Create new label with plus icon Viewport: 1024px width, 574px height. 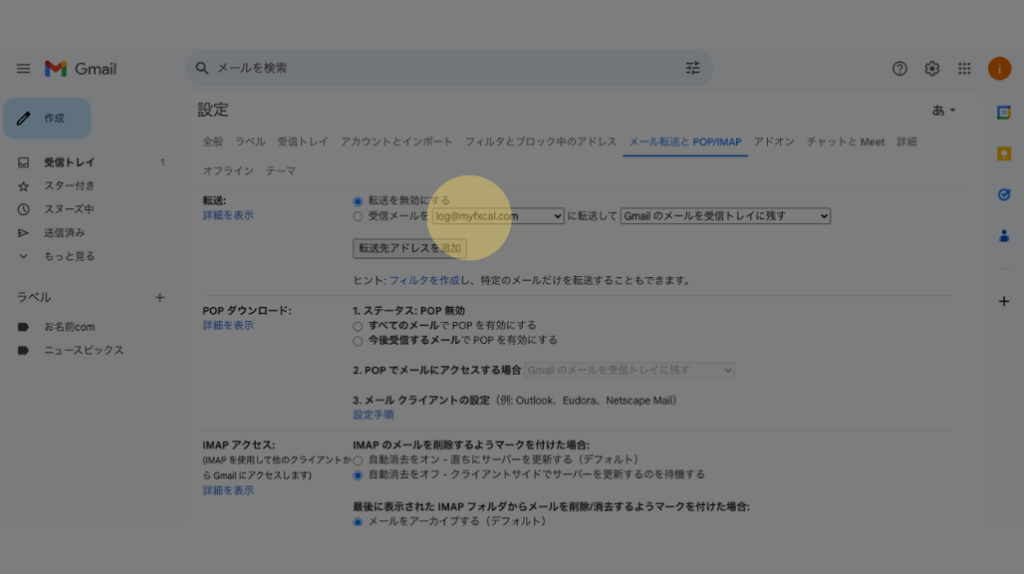(159, 297)
